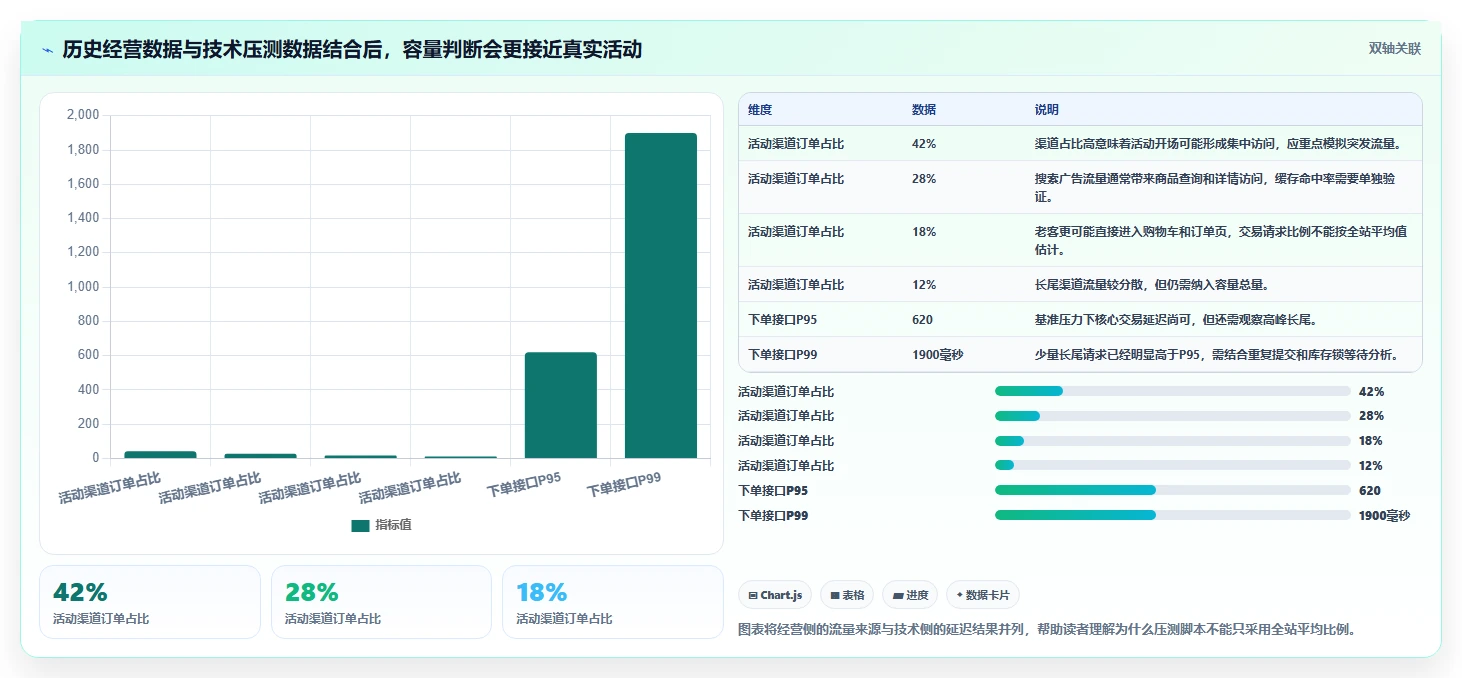Open the 18% stat card
This screenshot has width=1462, height=678.
[613, 602]
